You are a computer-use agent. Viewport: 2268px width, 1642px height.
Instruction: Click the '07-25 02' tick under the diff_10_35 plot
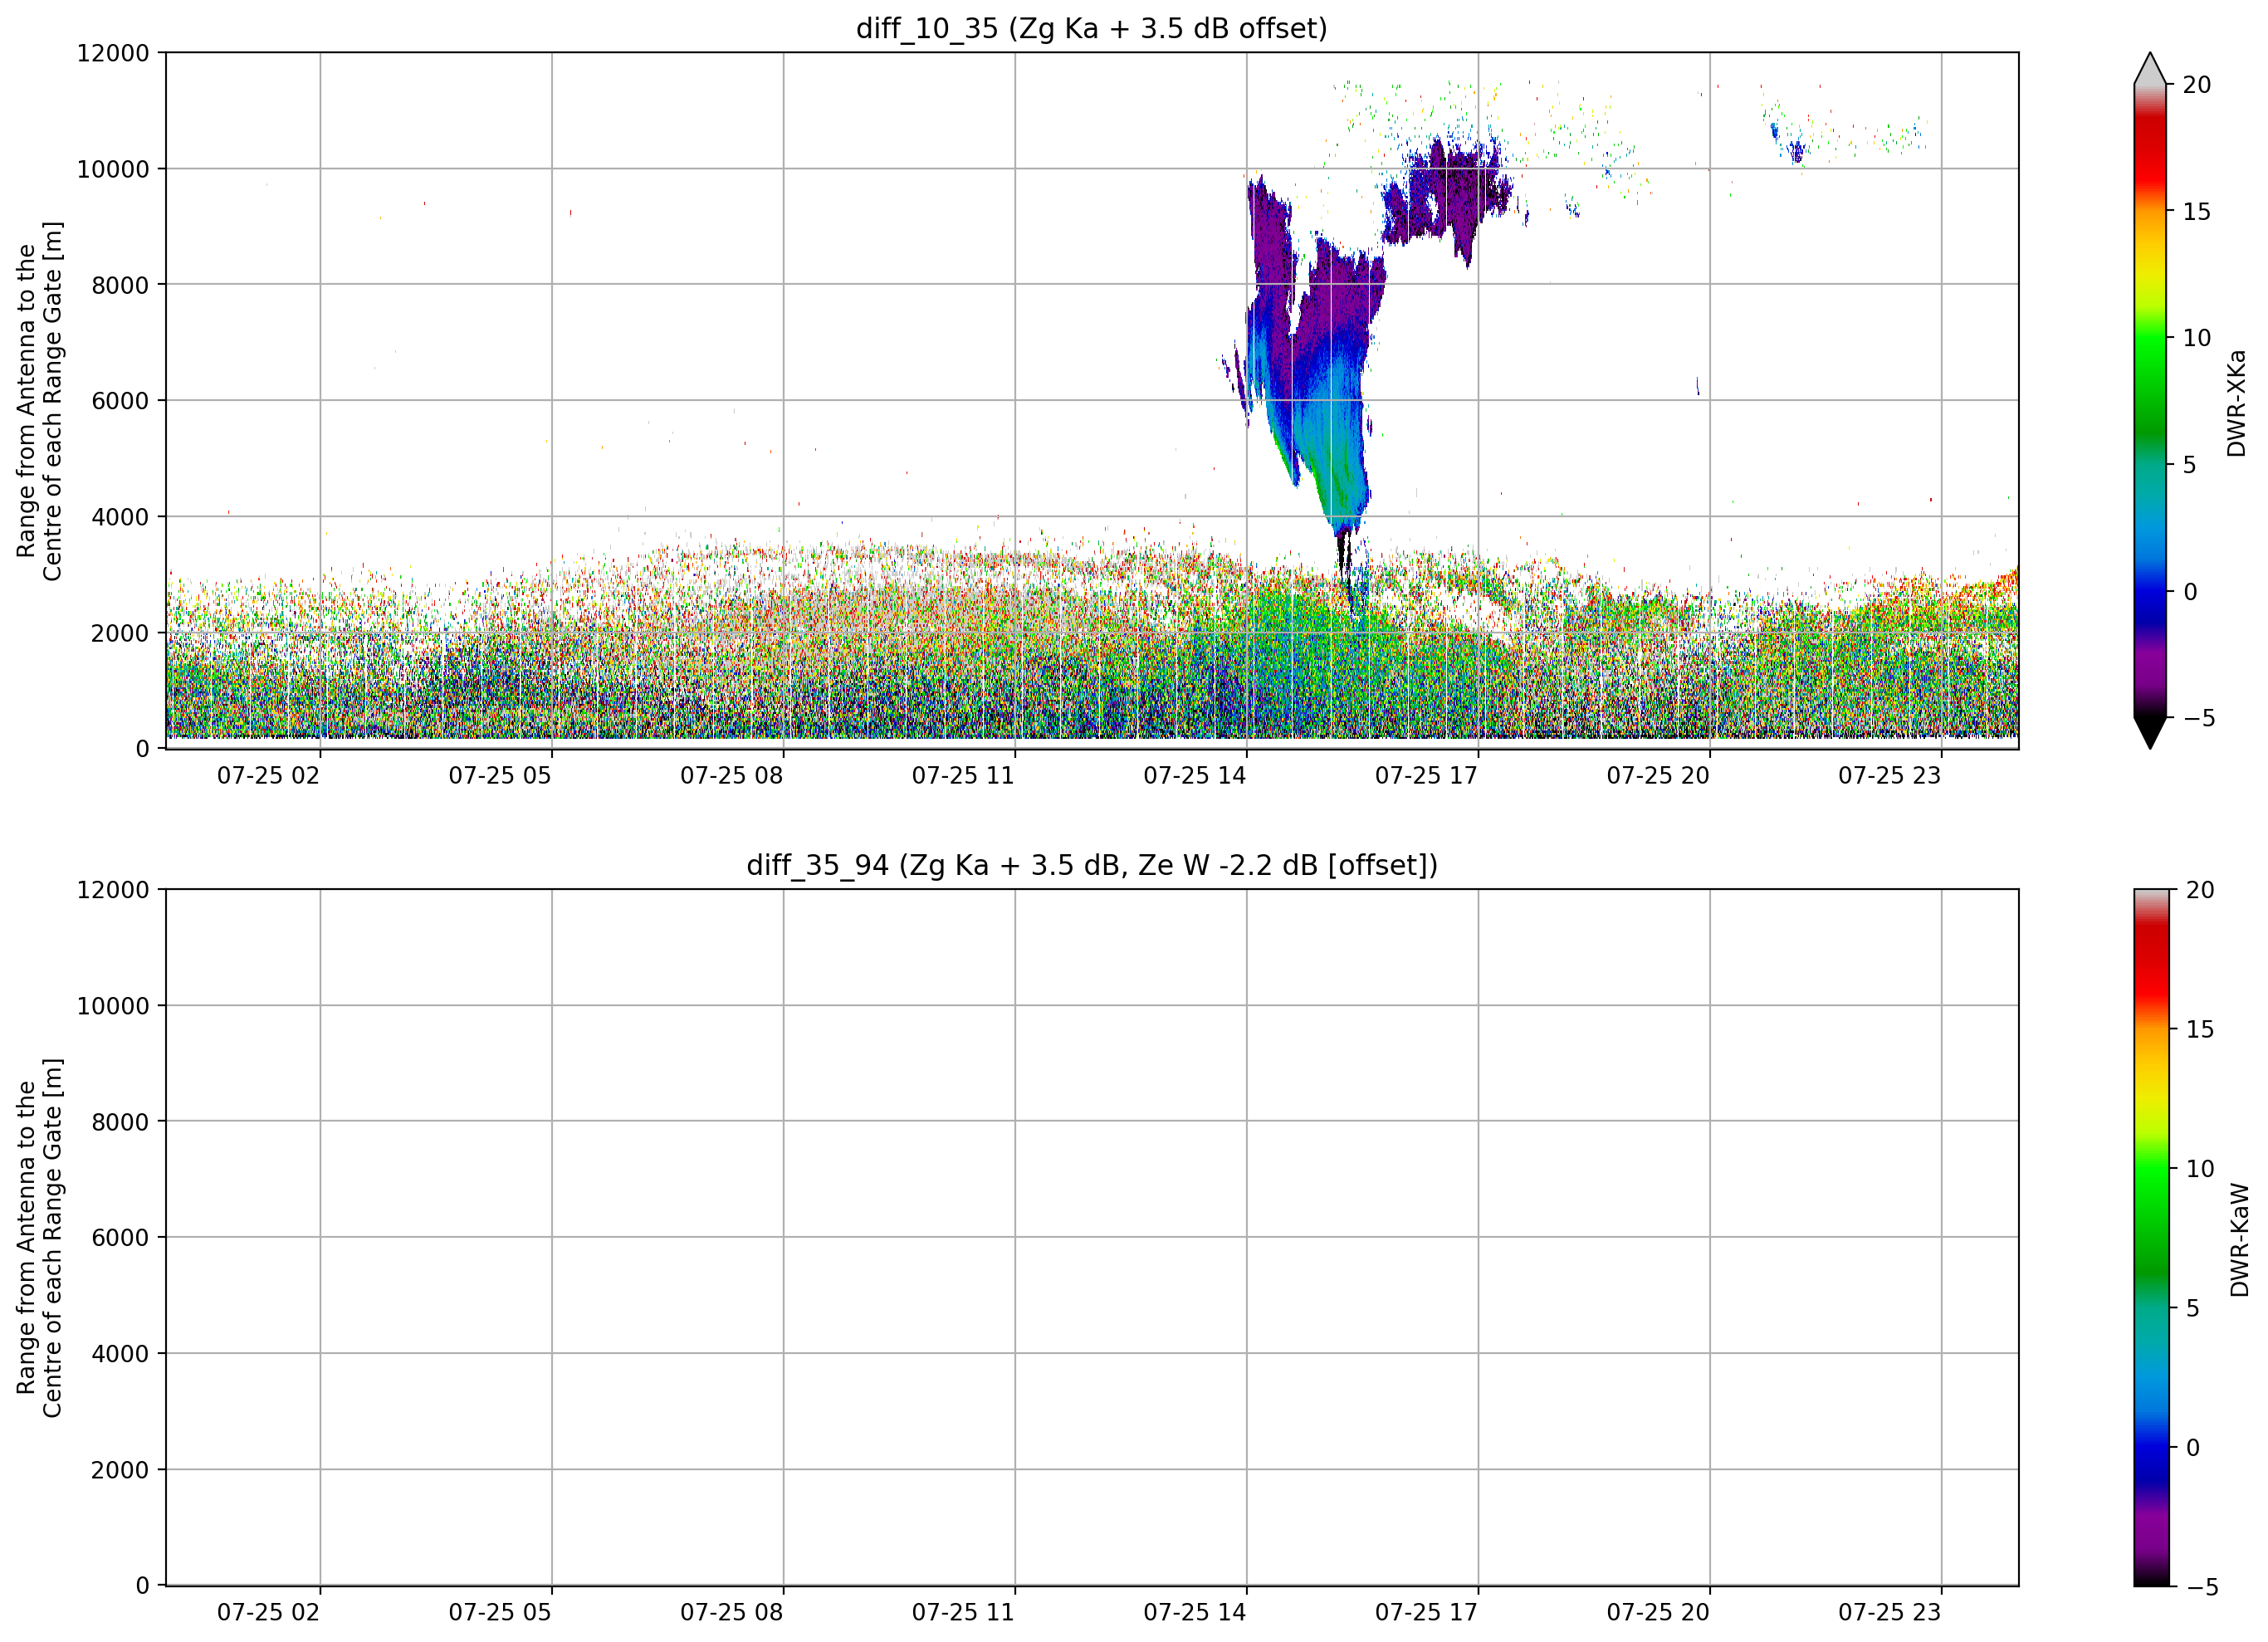(268, 776)
